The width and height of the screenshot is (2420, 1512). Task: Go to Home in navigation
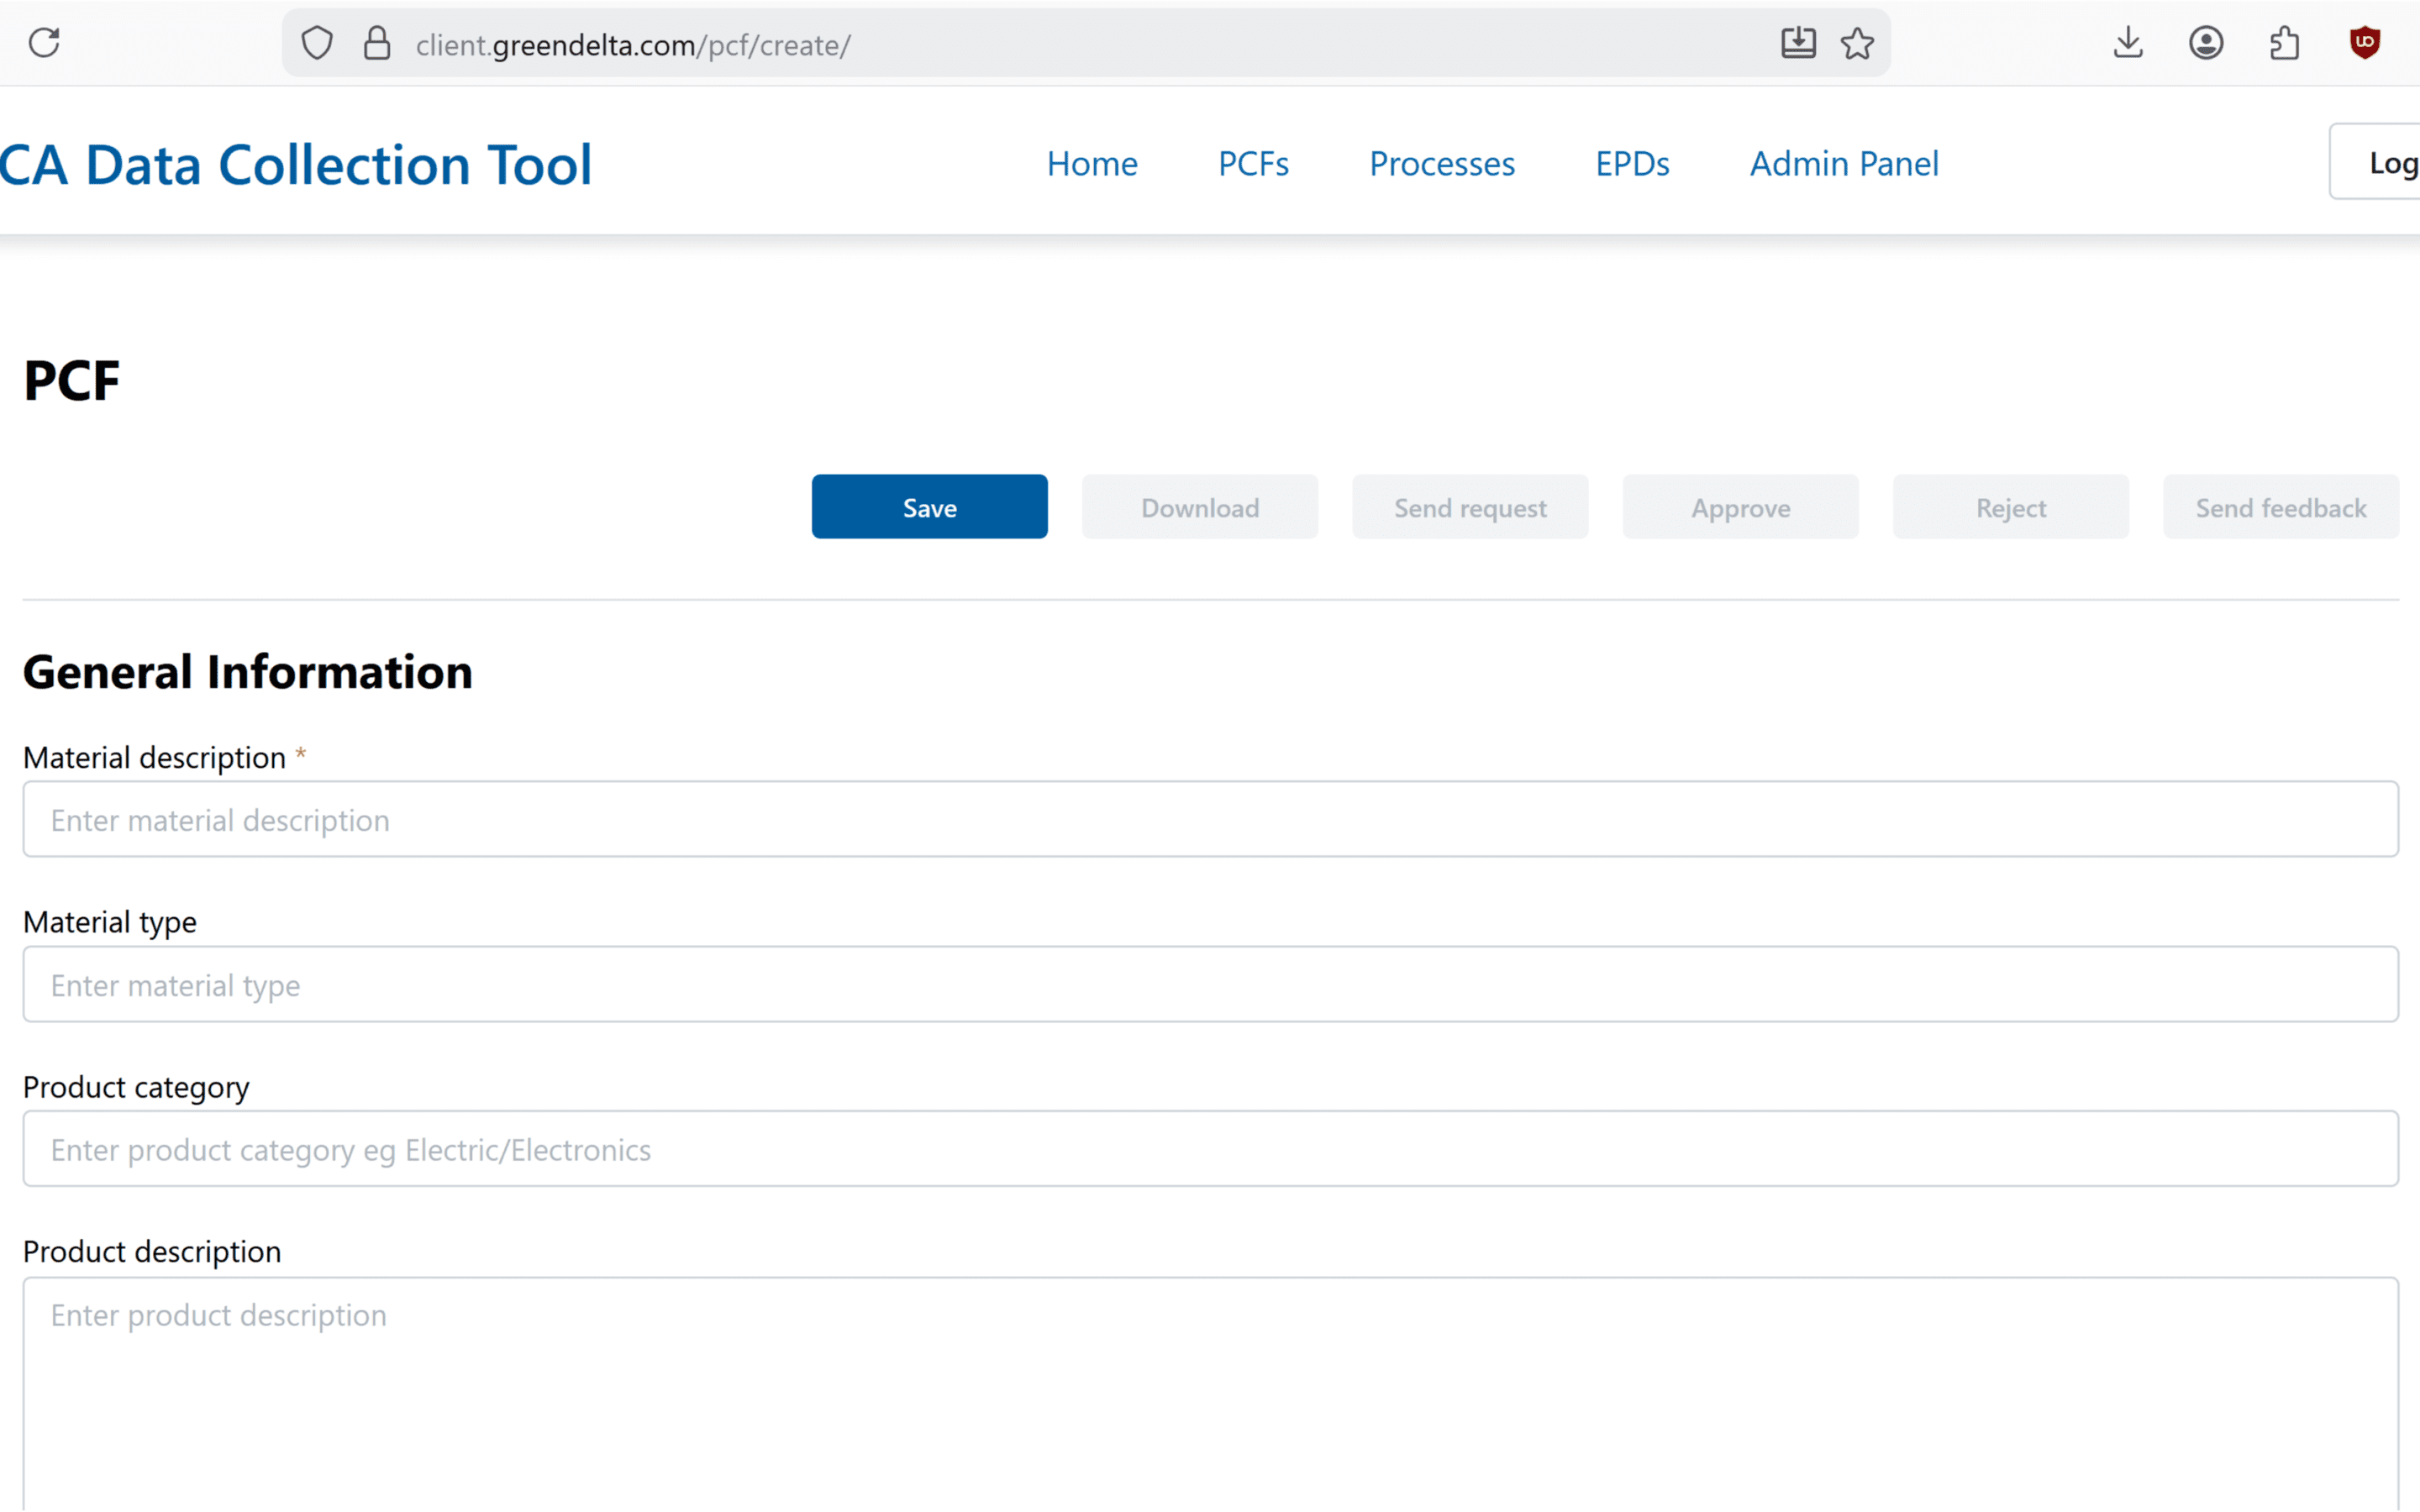[x=1092, y=163]
